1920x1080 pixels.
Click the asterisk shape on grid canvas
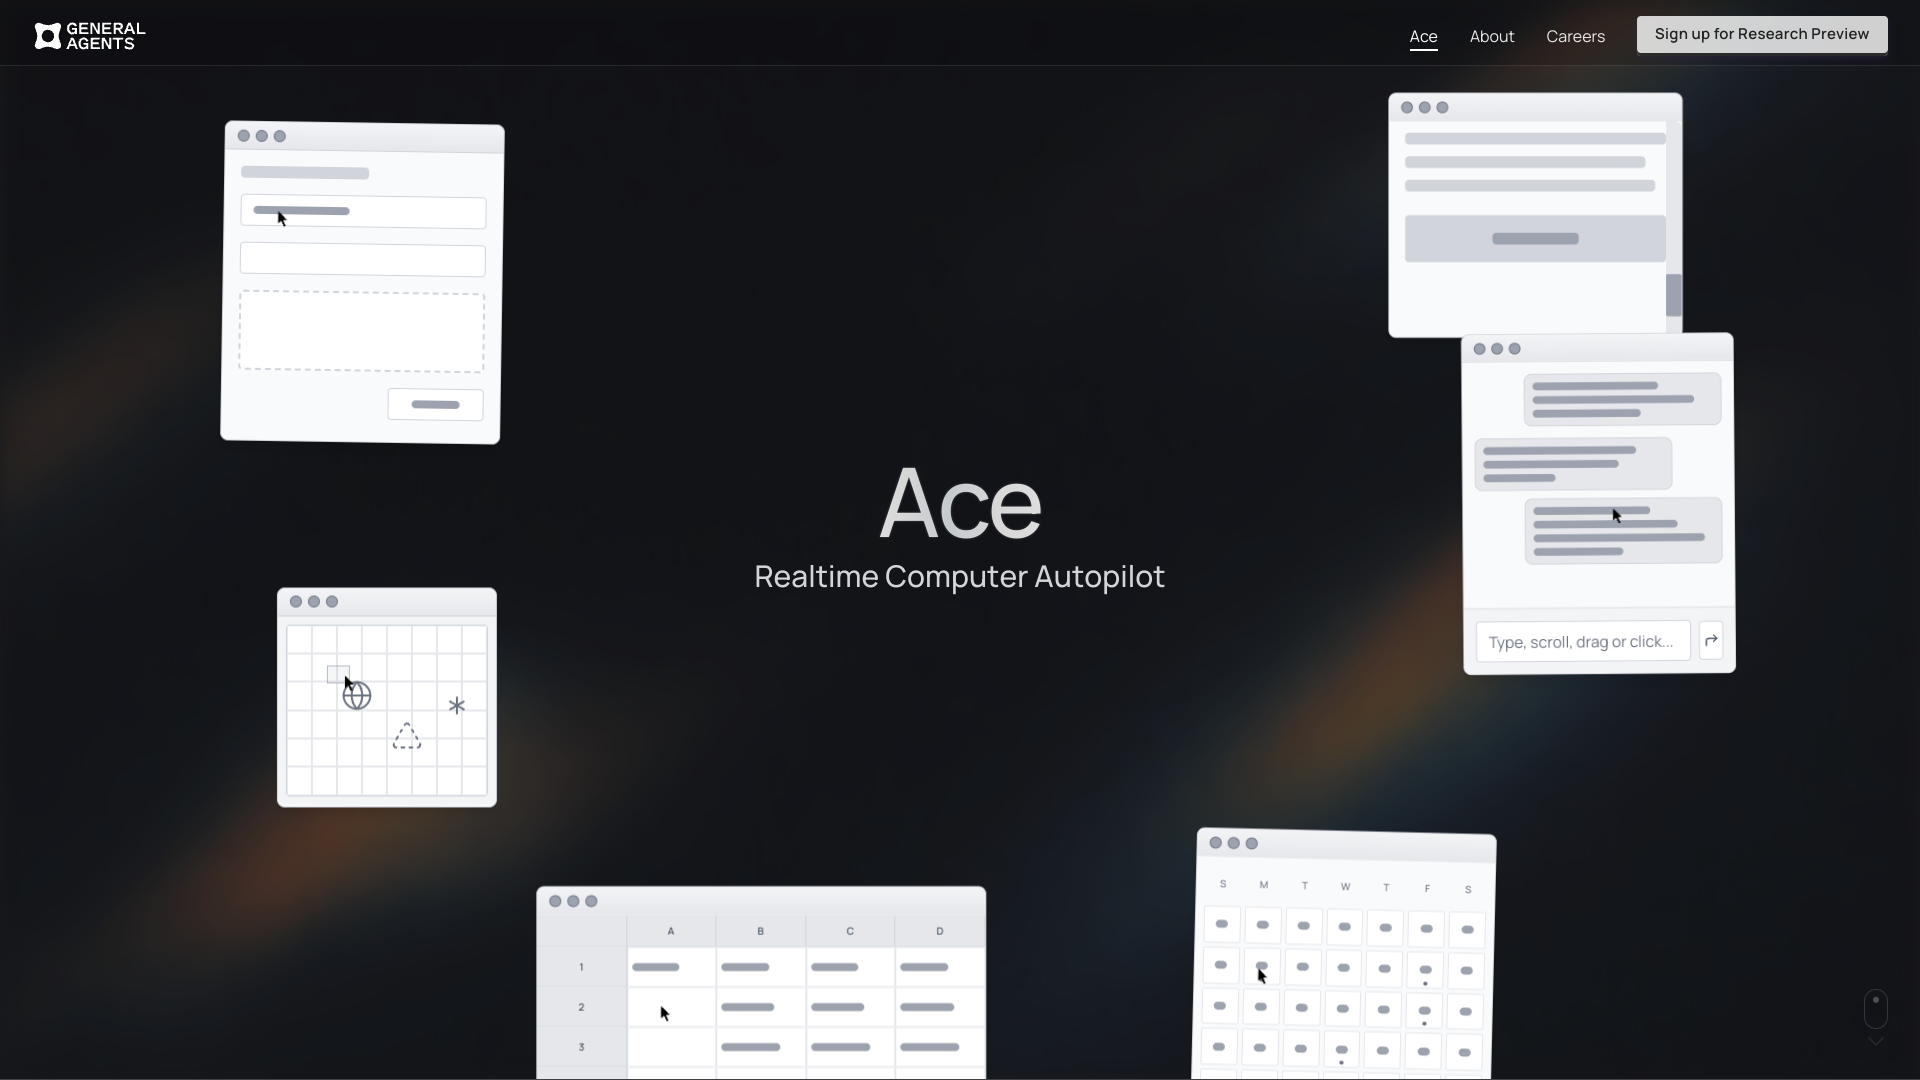(457, 706)
